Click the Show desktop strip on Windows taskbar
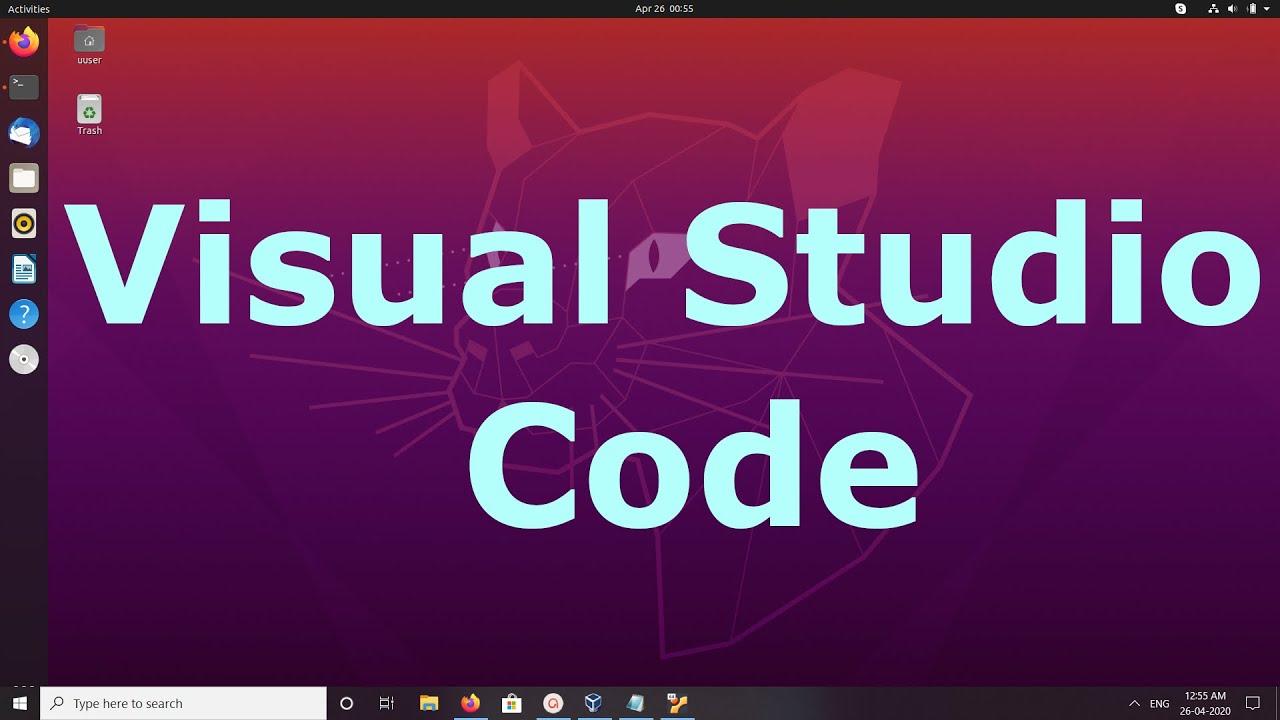Viewport: 1280px width, 720px height. pos(1278,703)
